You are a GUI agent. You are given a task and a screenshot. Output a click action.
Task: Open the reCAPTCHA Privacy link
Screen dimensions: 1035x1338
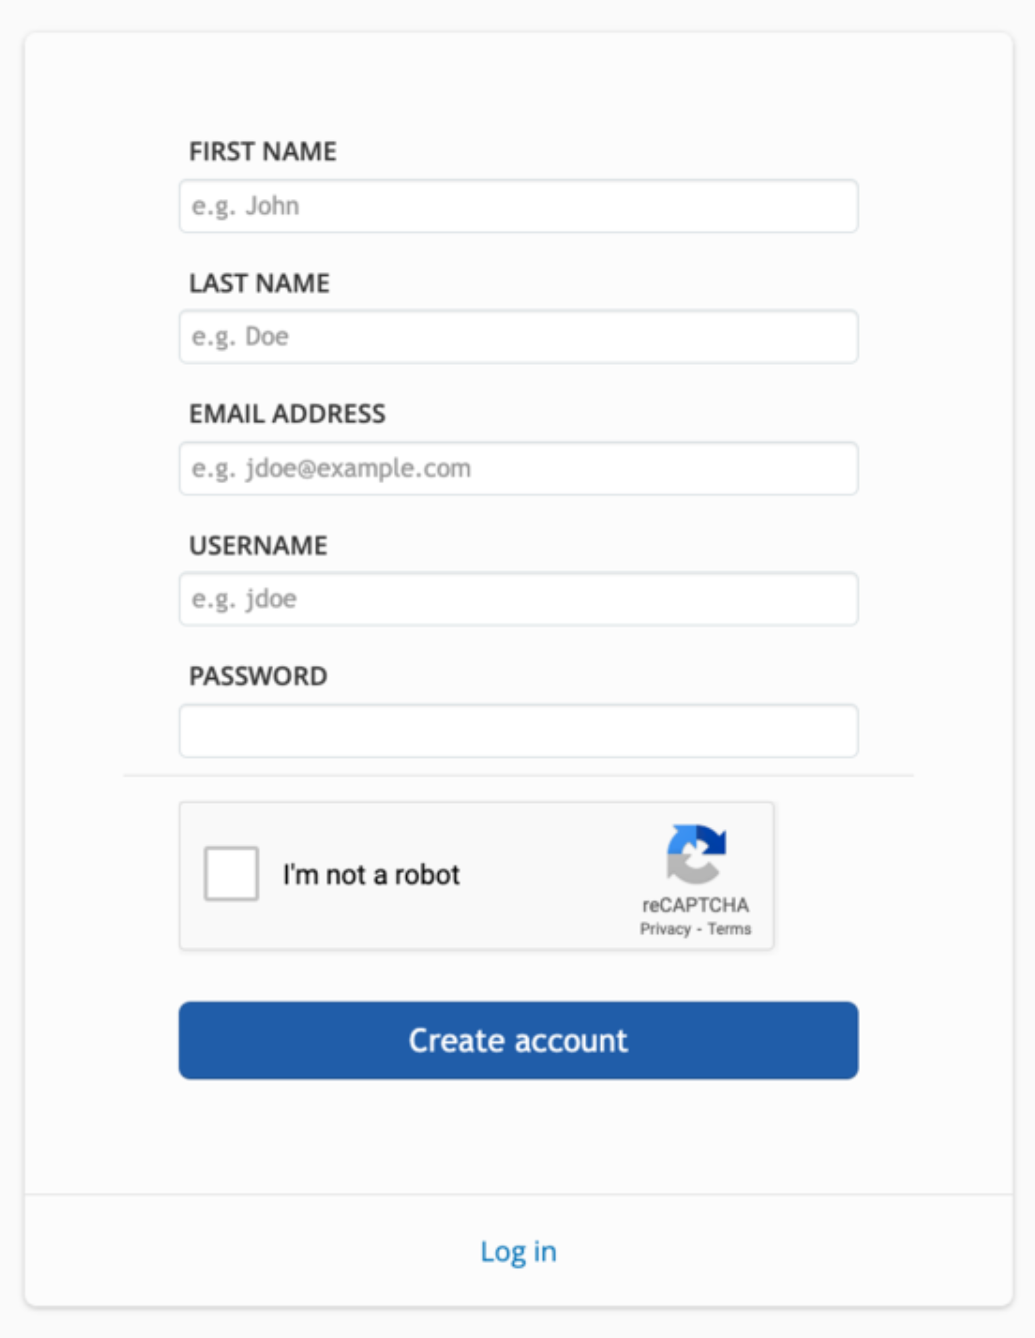tap(665, 929)
